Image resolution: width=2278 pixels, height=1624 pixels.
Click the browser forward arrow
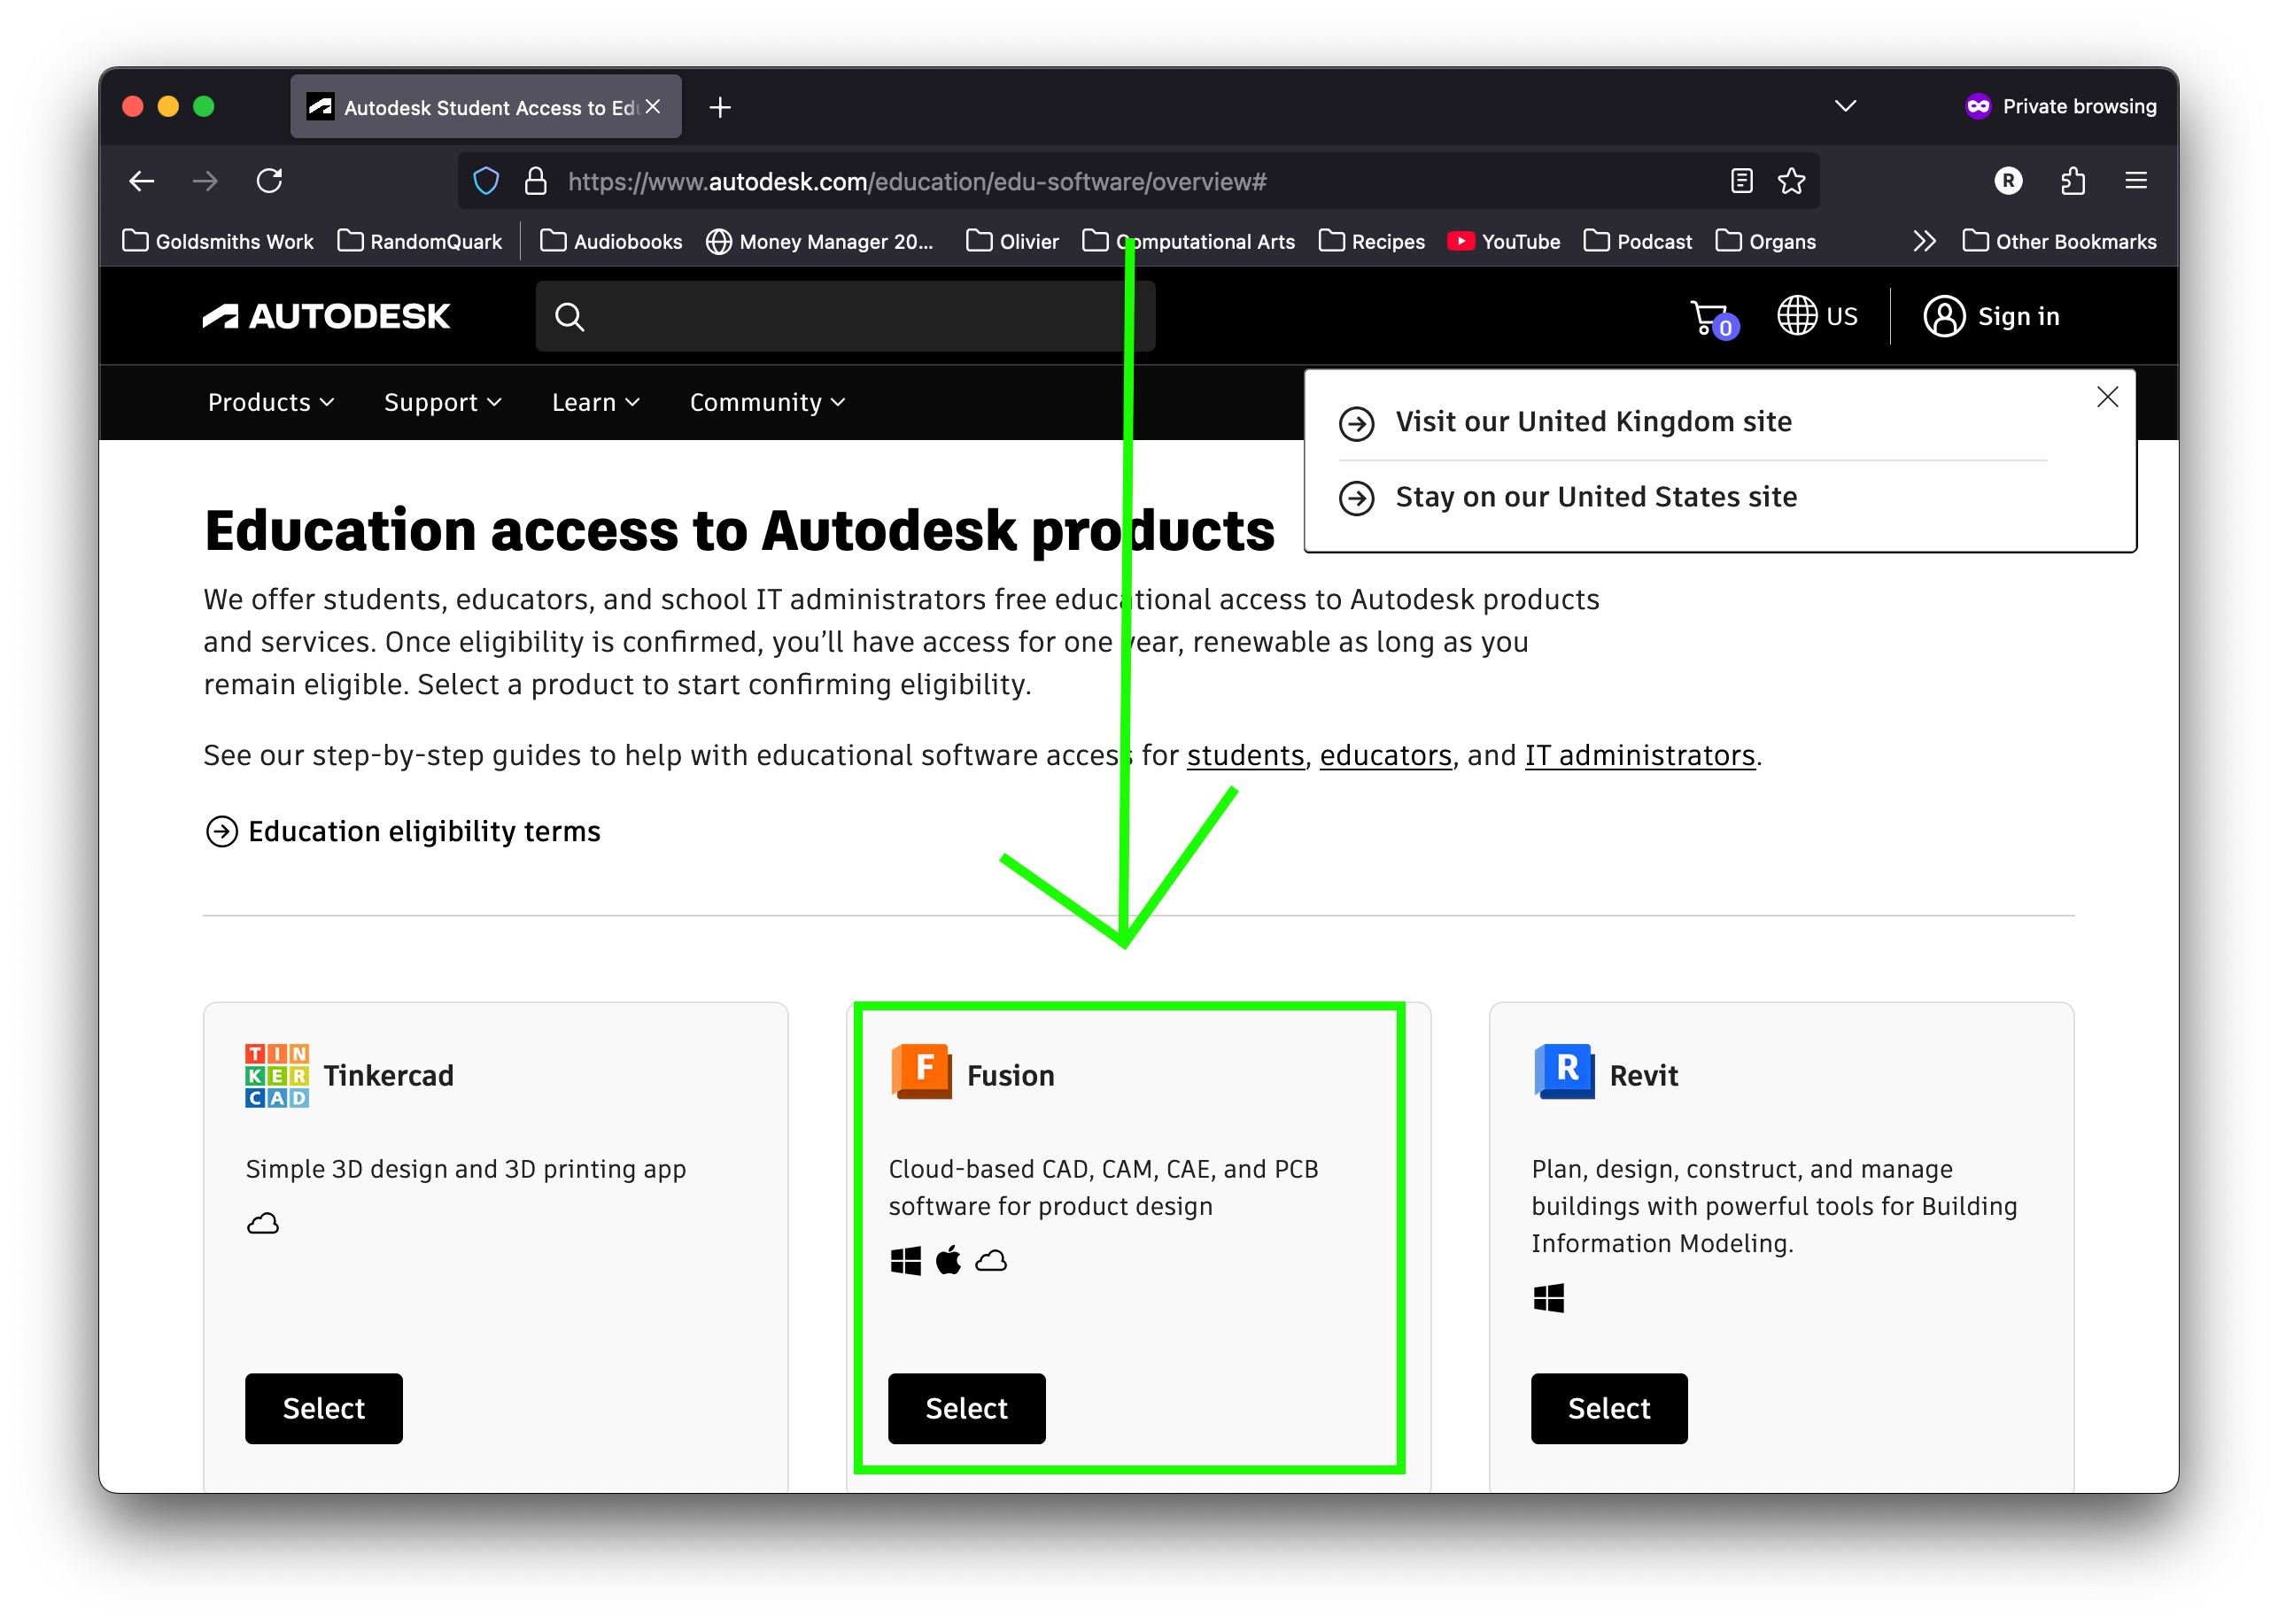205,181
